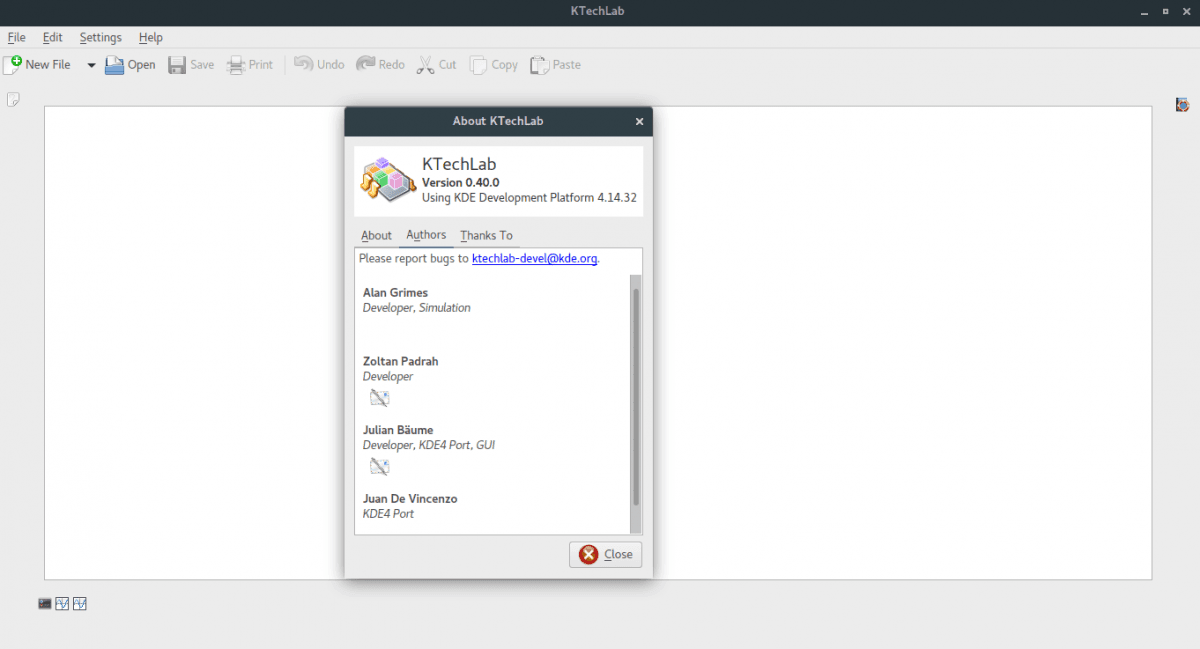Screen dimensions: 1200x649
Task: Click the author name Juan De Vincenzo
Action: [x=410, y=498]
